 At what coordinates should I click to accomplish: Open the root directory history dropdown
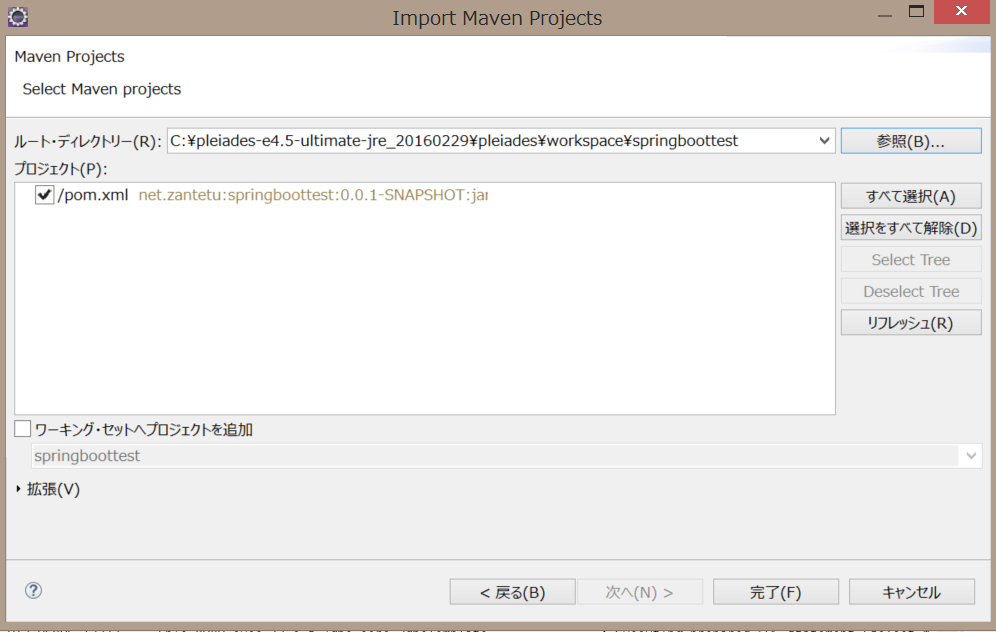click(824, 140)
